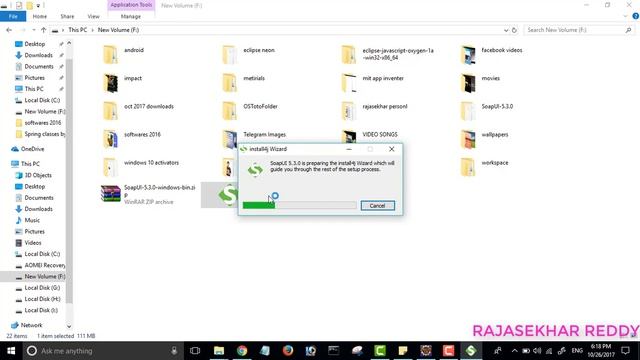Click Cortana Ask me anything box
640x360 pixels.
click(x=102, y=351)
